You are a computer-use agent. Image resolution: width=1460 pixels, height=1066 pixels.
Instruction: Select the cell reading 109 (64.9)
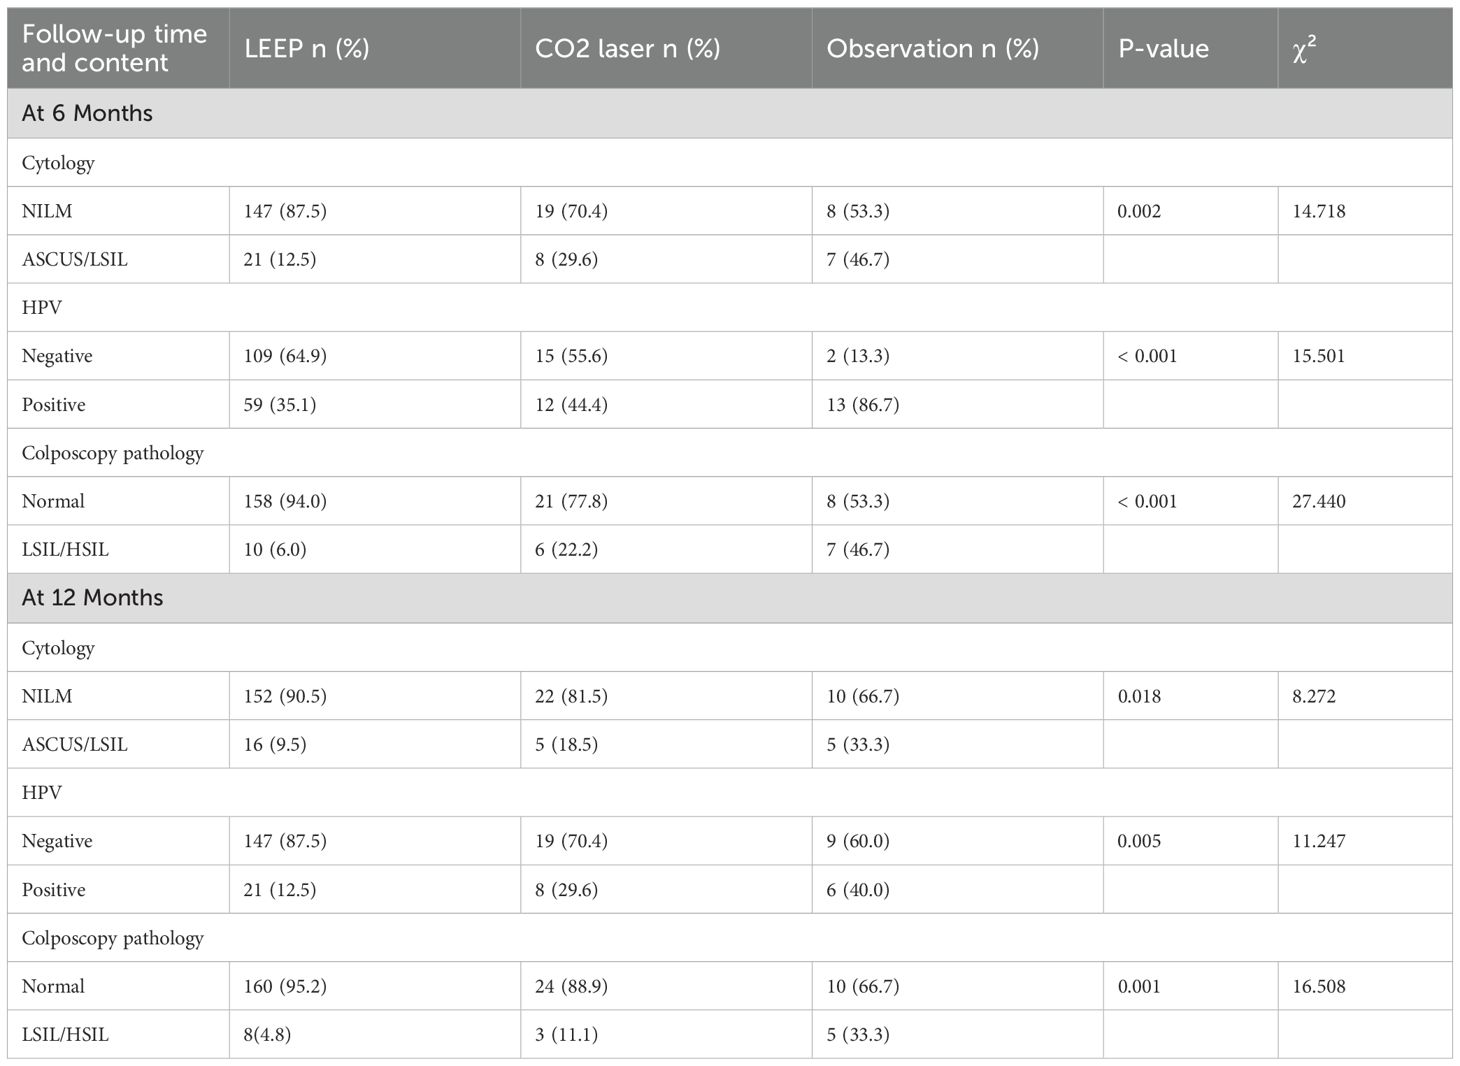[x=285, y=356]
